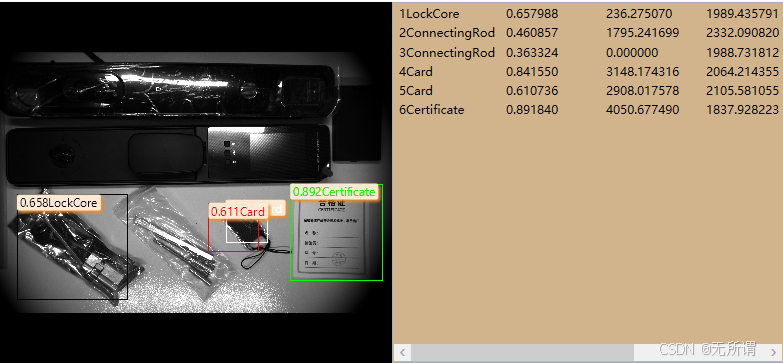Click value 2105.581055 in results list
This screenshot has width=783, height=363.
(742, 90)
